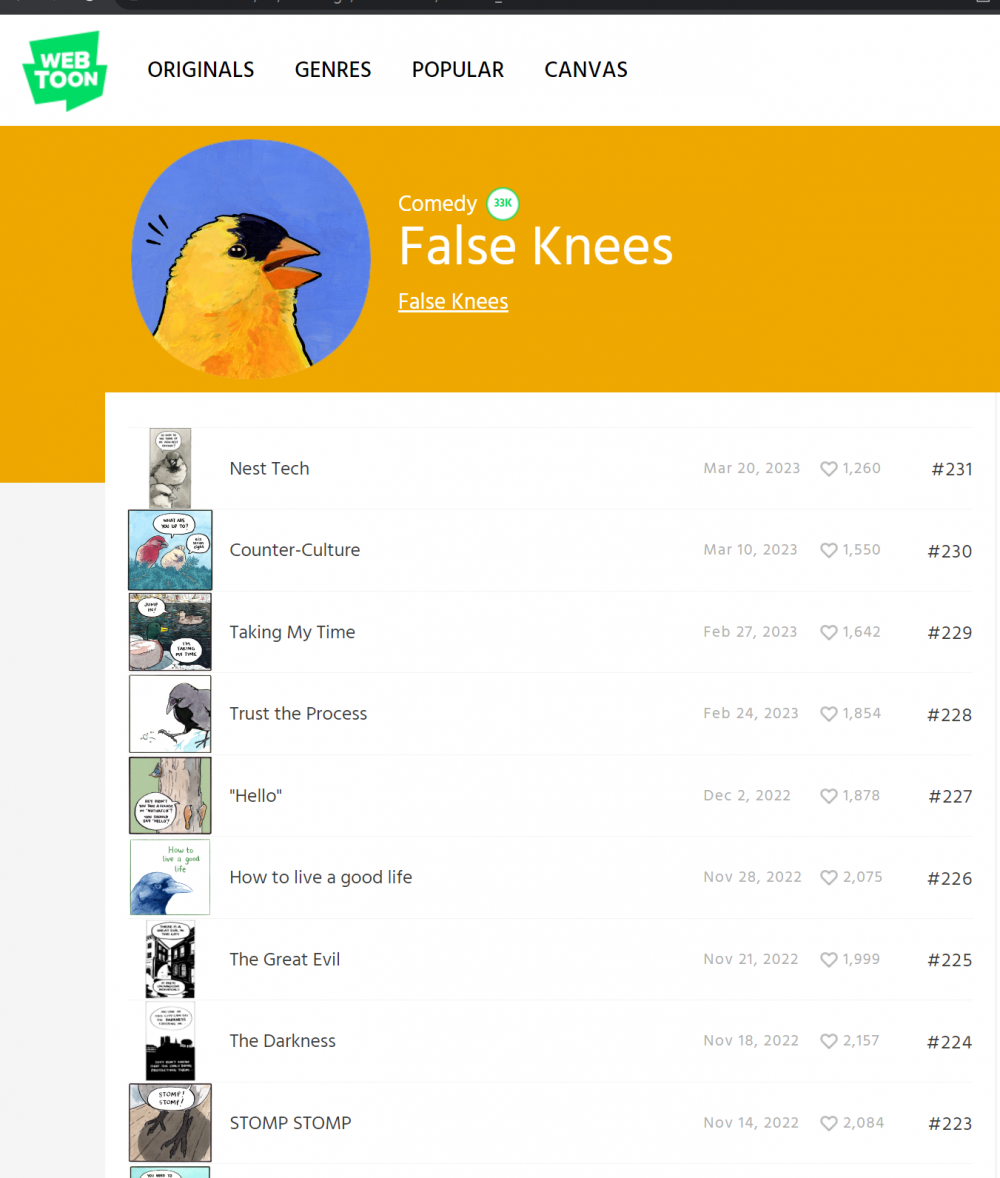Viewport: 1000px width, 1178px height.
Task: Click heart icon for Counter-Culture episode
Action: [829, 551]
